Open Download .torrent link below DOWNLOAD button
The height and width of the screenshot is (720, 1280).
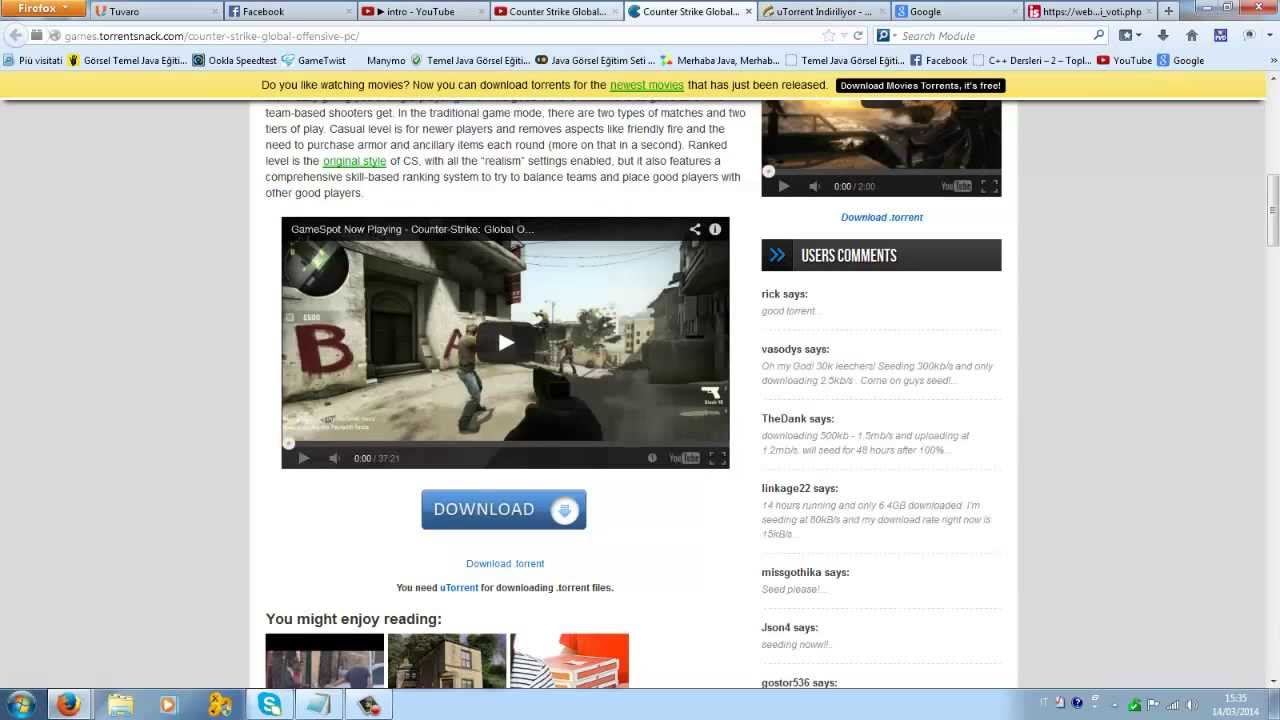pyautogui.click(x=505, y=564)
